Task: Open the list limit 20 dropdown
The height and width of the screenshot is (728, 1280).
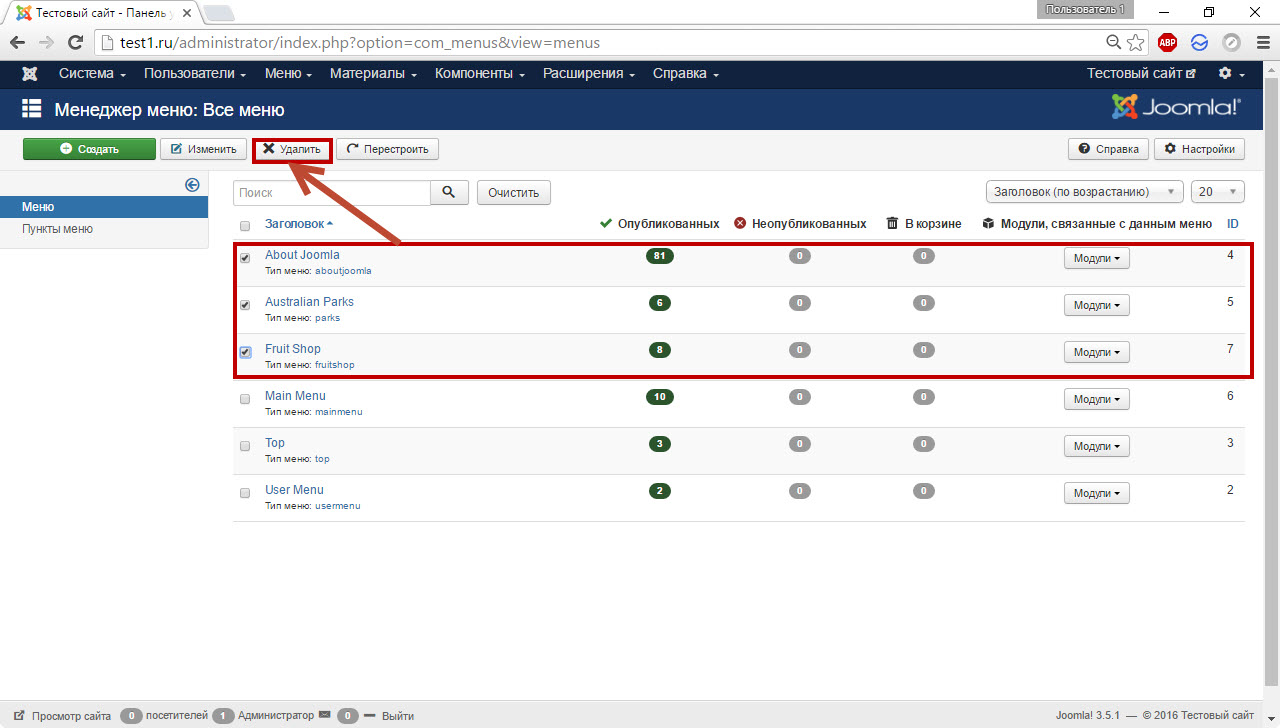Action: (x=1218, y=192)
